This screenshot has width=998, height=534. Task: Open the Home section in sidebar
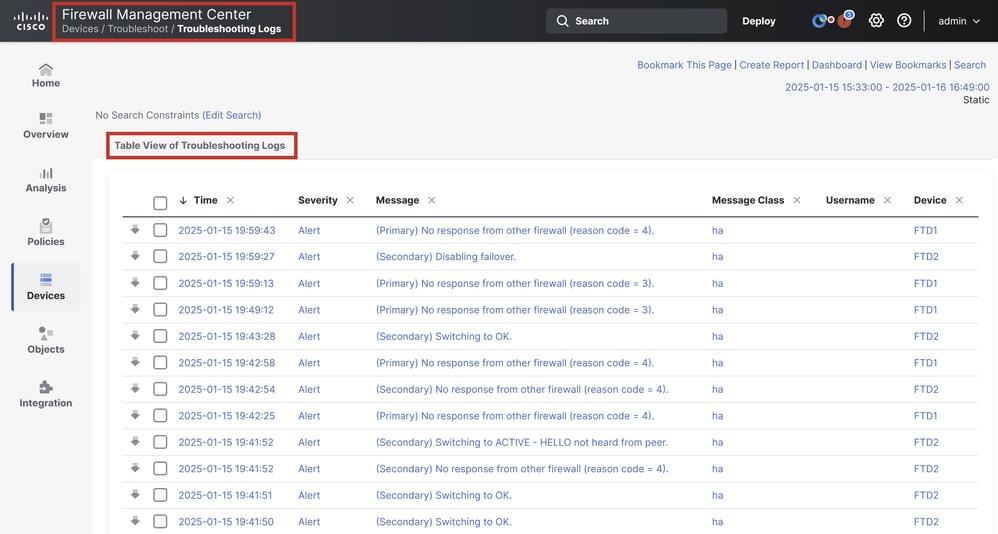[x=46, y=76]
